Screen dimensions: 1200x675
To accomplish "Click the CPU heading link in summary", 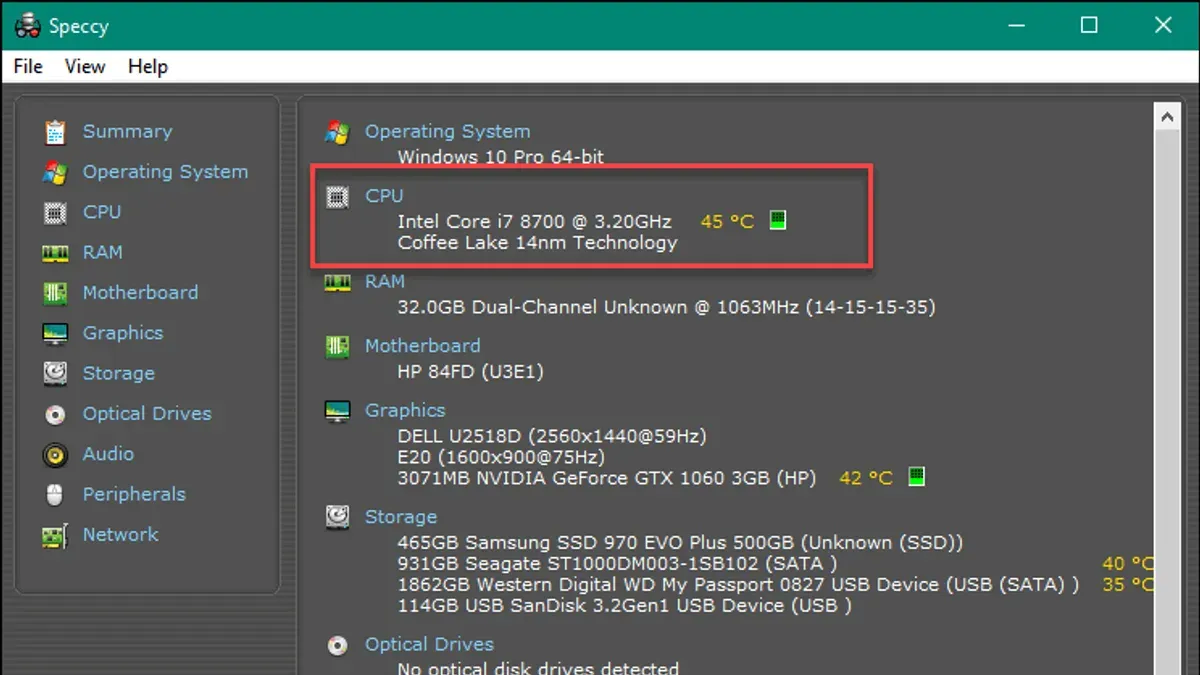I will 384,197.
